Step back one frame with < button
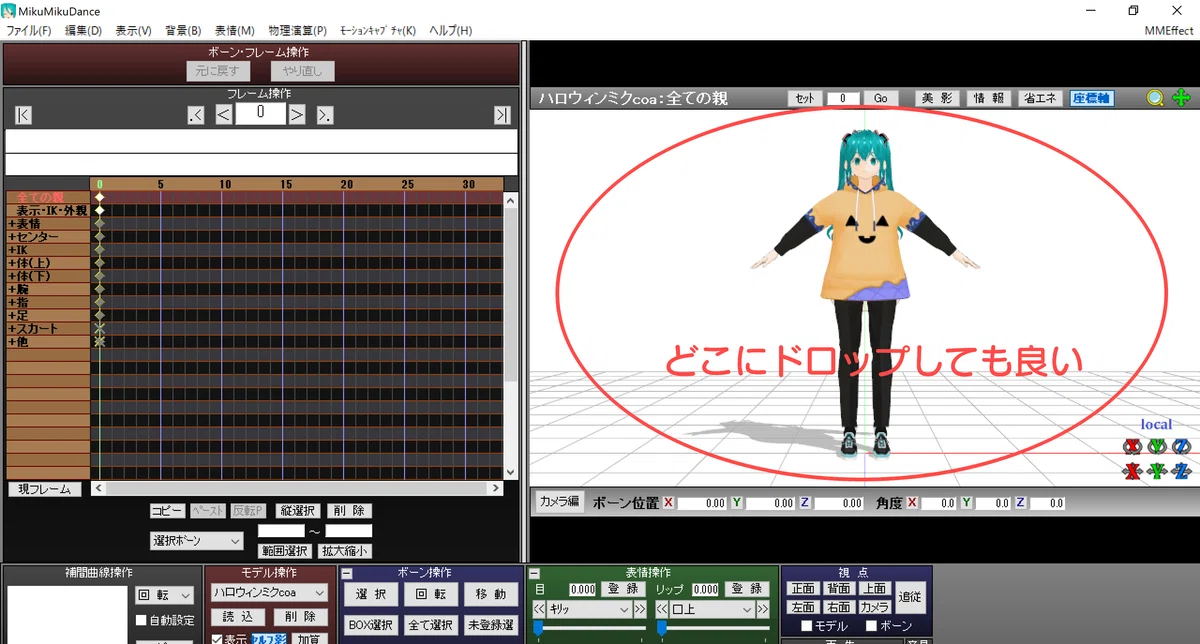 click(224, 115)
